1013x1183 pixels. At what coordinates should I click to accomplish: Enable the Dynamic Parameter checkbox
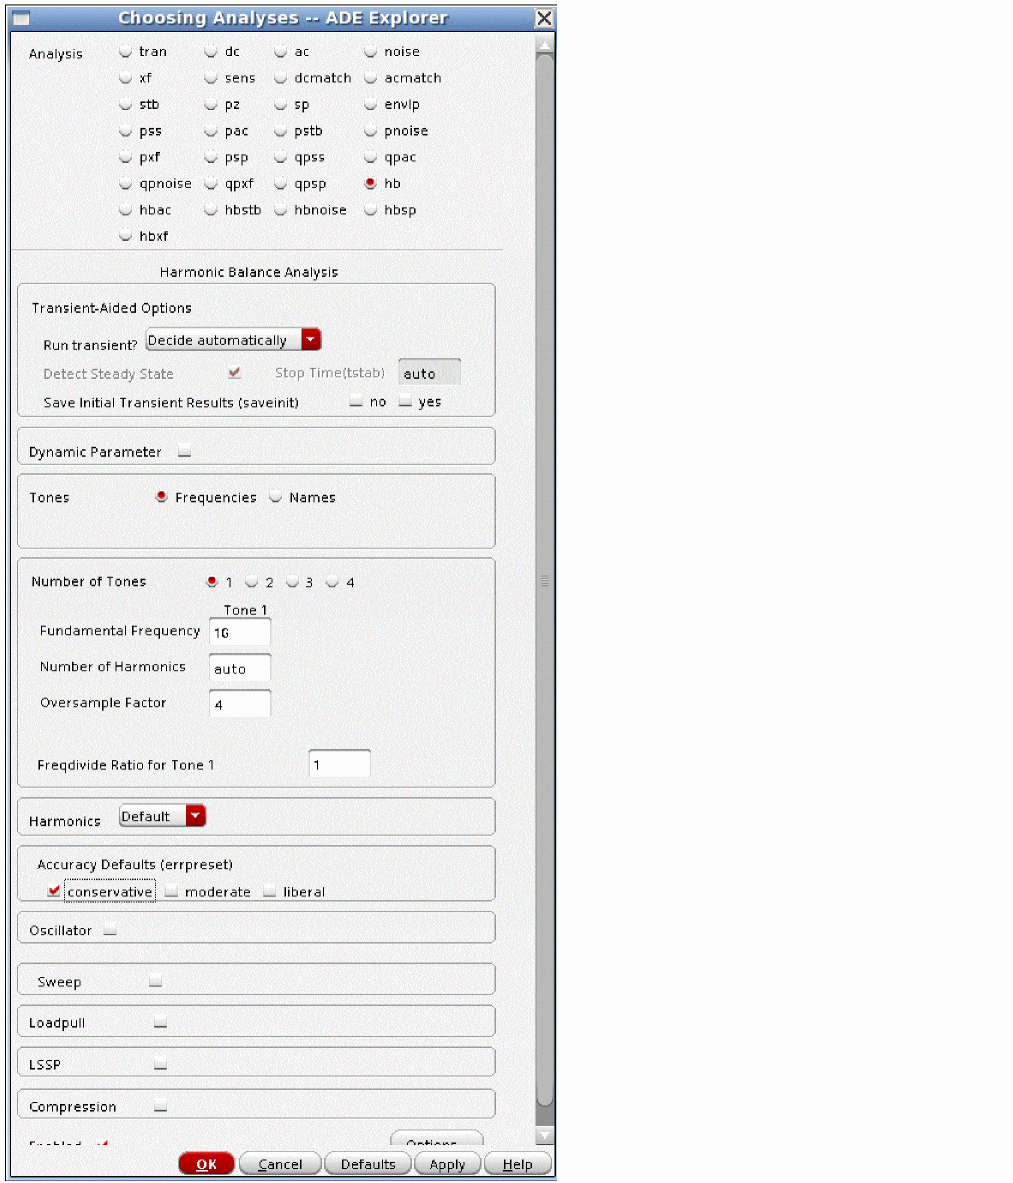(x=184, y=452)
